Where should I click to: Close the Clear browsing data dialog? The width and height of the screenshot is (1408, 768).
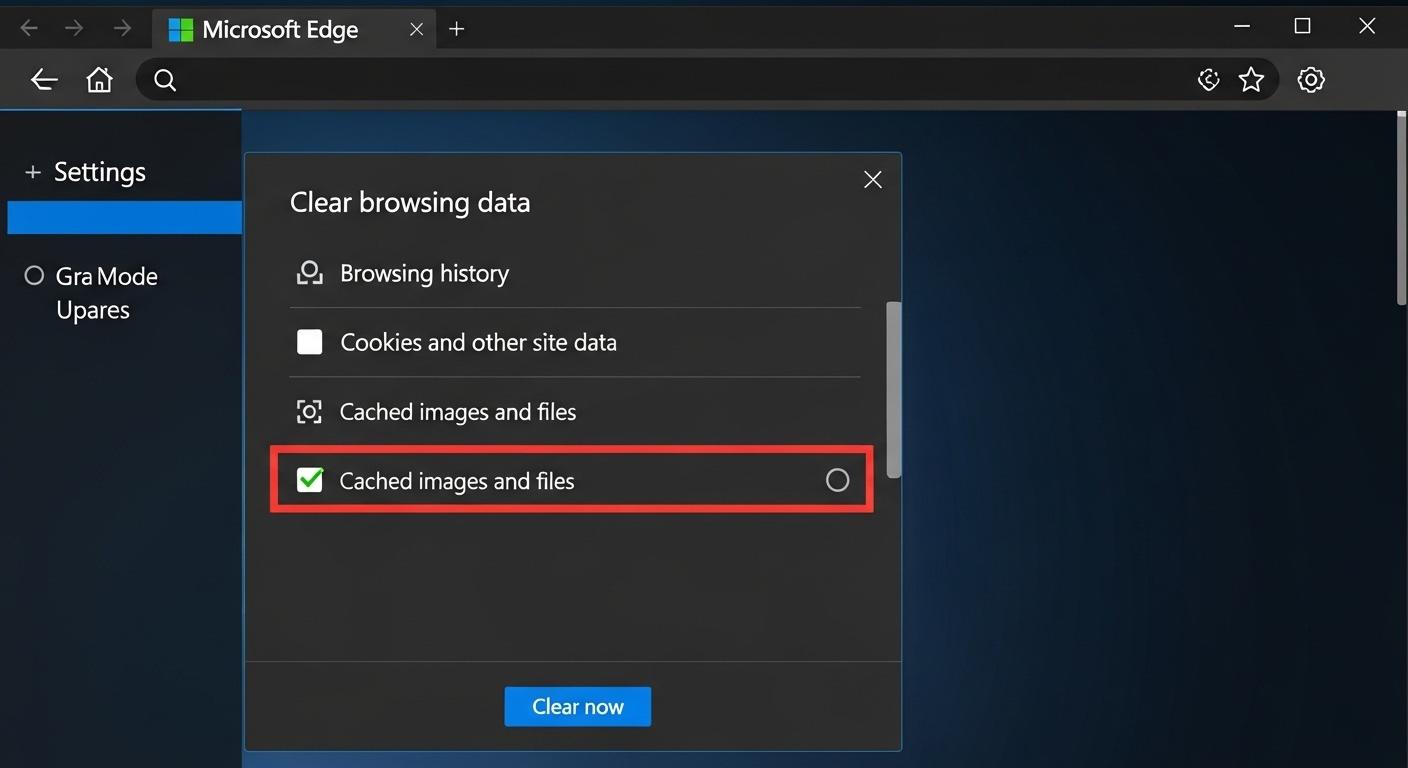tap(872, 179)
